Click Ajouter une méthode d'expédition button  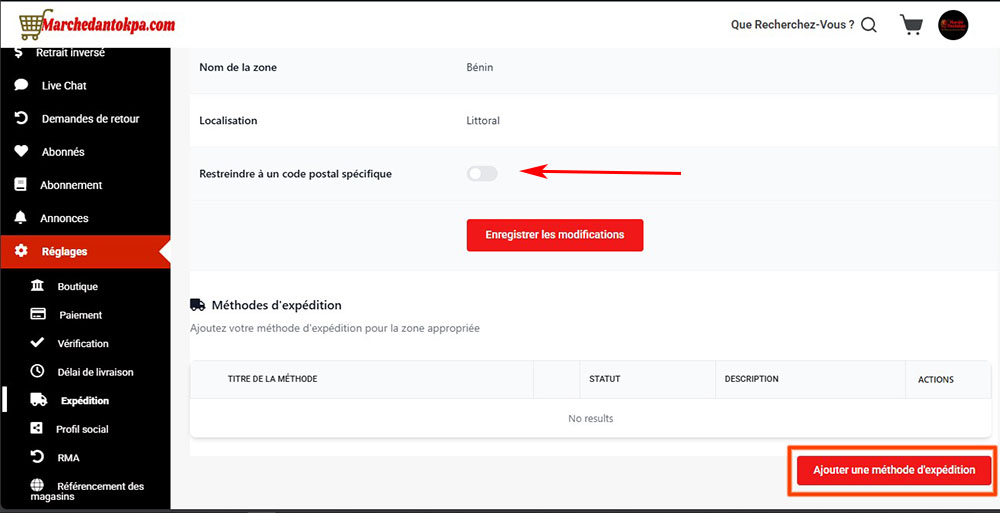[894, 470]
